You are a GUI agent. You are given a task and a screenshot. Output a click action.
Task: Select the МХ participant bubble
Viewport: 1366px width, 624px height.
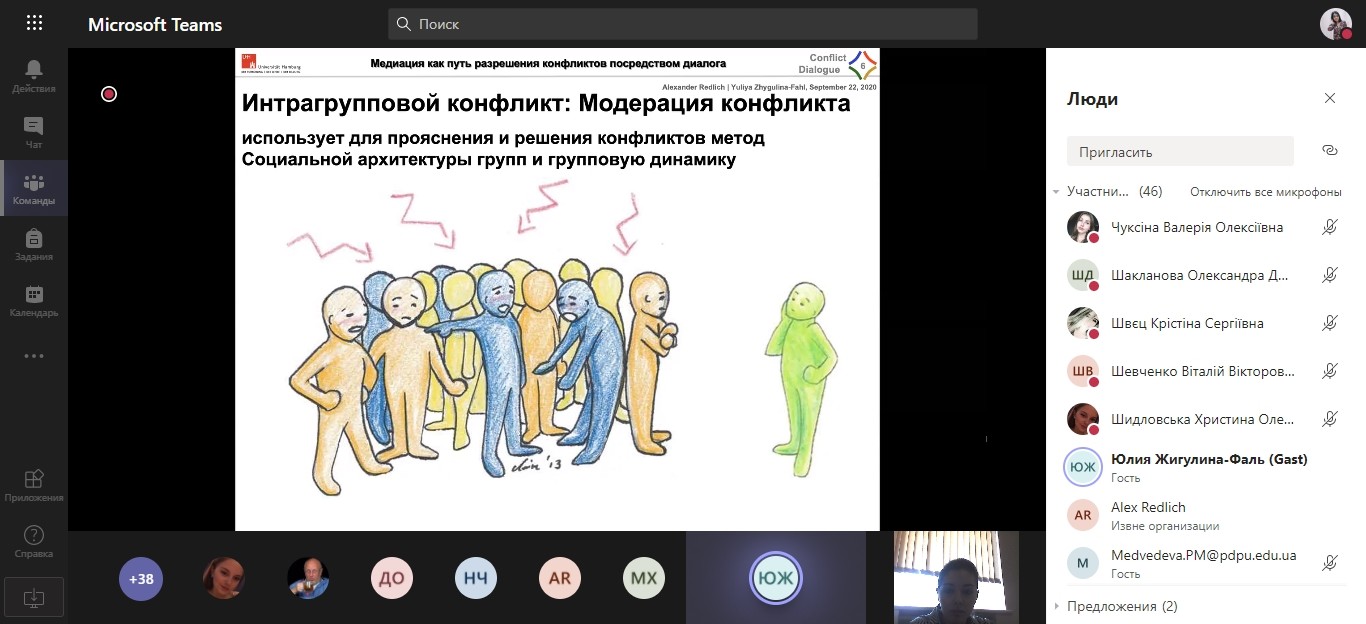coord(643,578)
